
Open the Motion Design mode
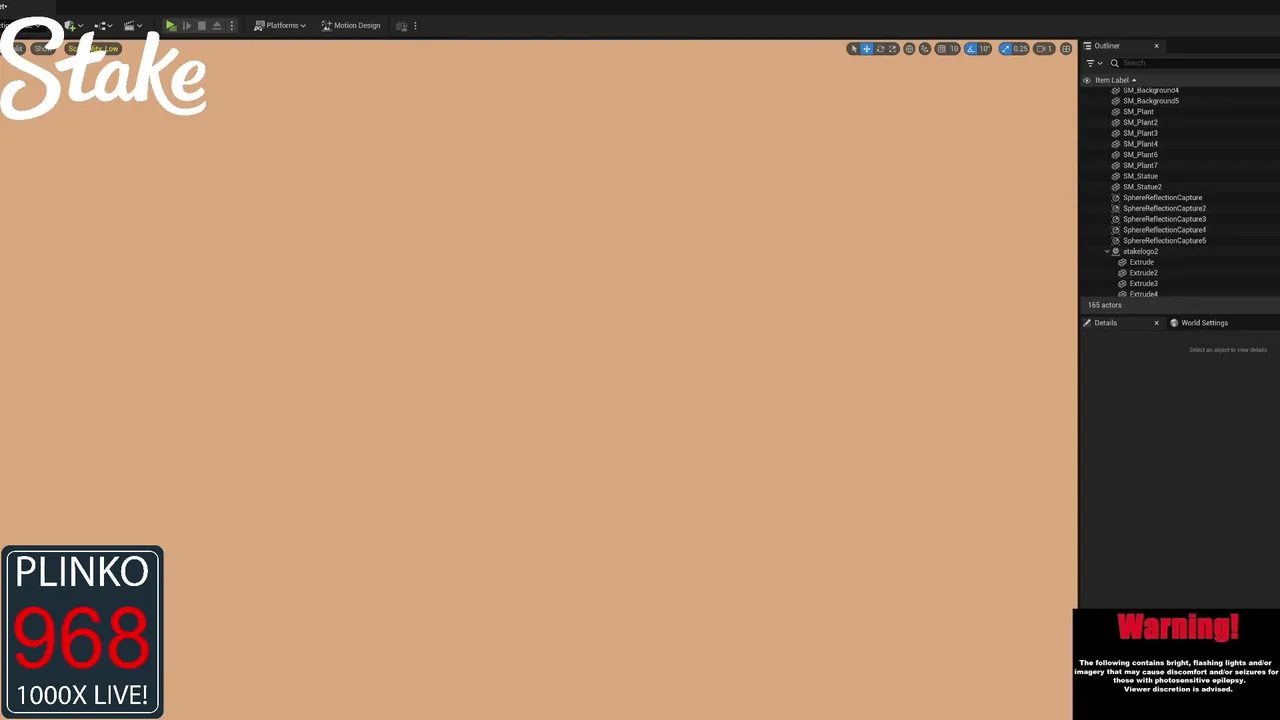[x=351, y=26]
